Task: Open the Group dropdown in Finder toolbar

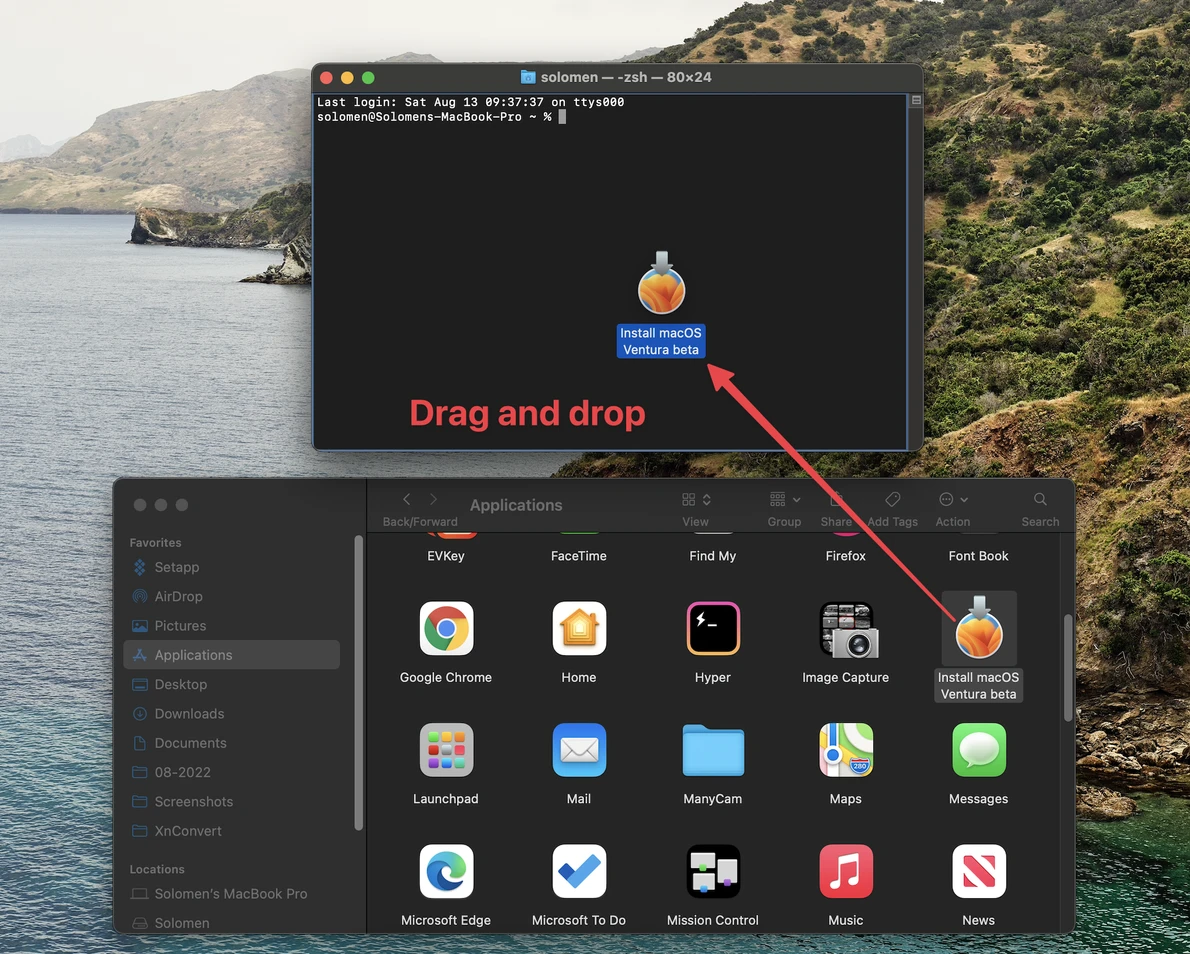Action: [785, 499]
